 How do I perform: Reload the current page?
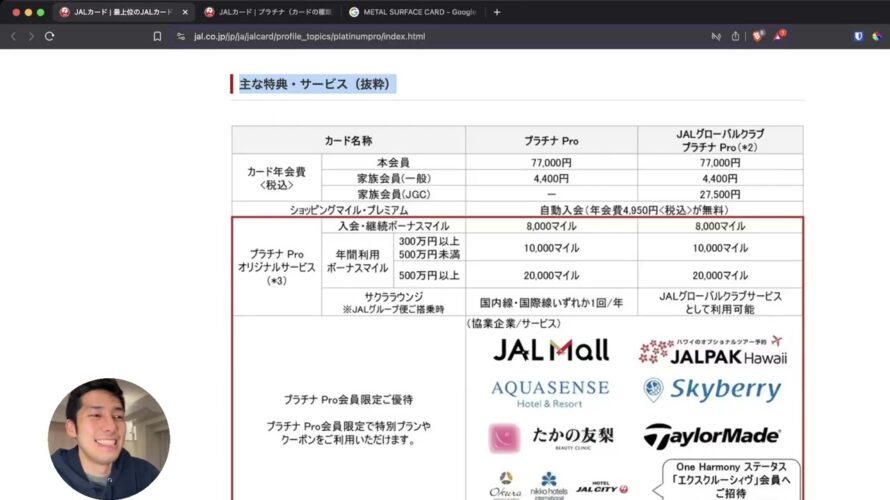click(50, 36)
